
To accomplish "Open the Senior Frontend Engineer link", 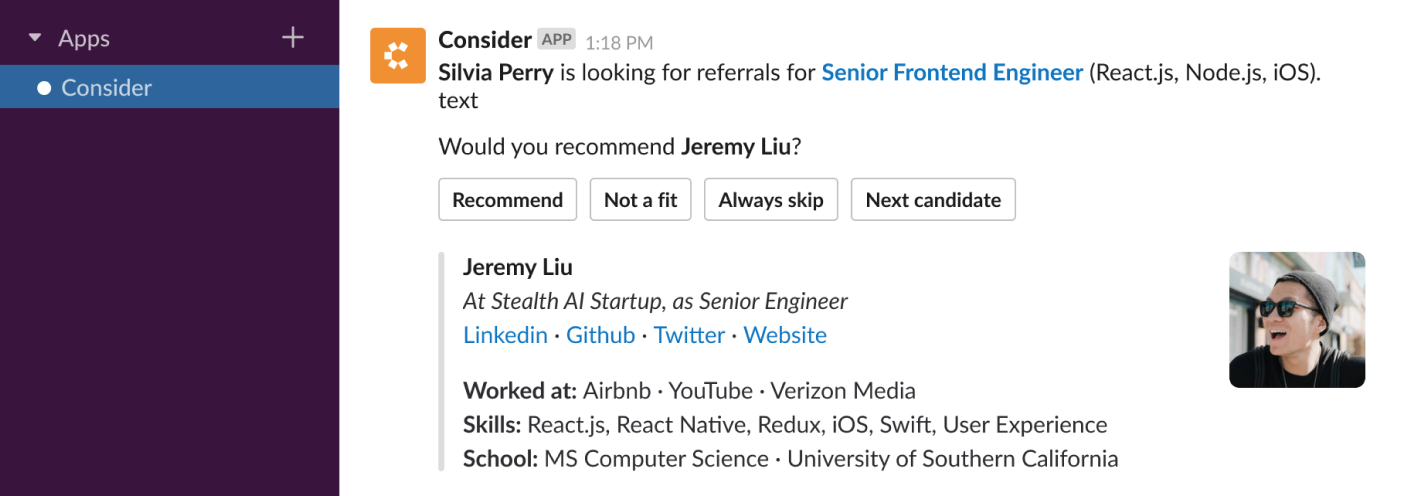I will point(952,72).
